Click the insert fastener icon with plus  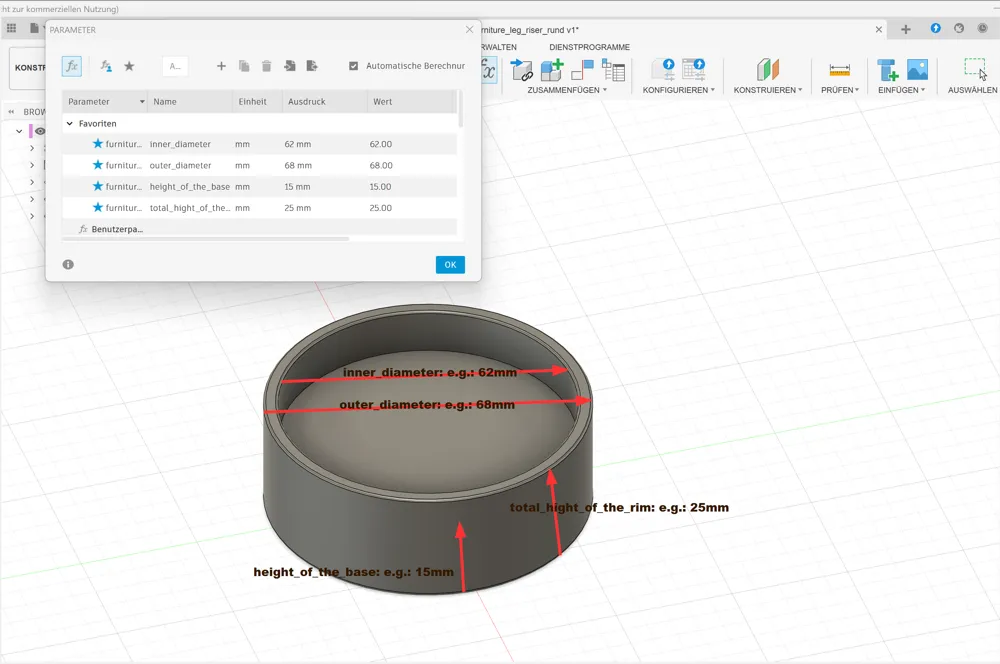888,70
